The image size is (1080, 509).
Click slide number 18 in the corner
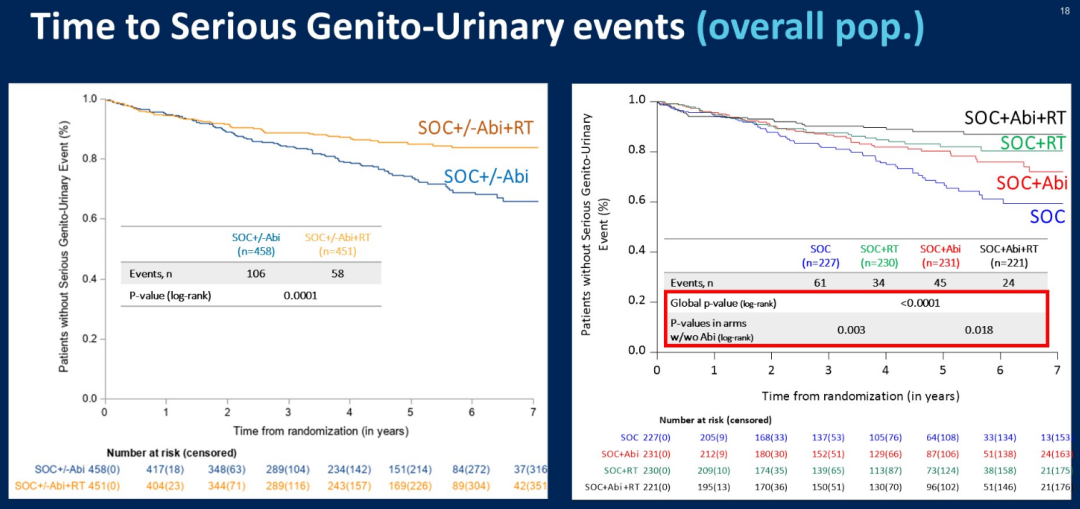(x=1063, y=9)
